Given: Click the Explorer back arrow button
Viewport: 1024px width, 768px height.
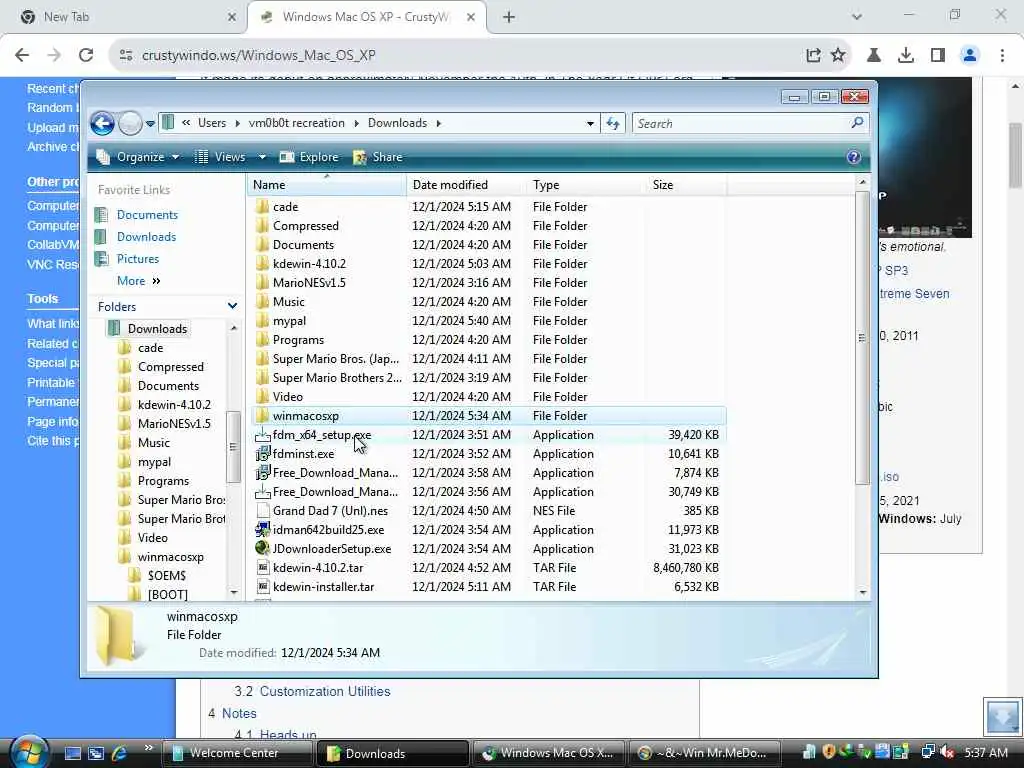Looking at the screenshot, I should 103,123.
